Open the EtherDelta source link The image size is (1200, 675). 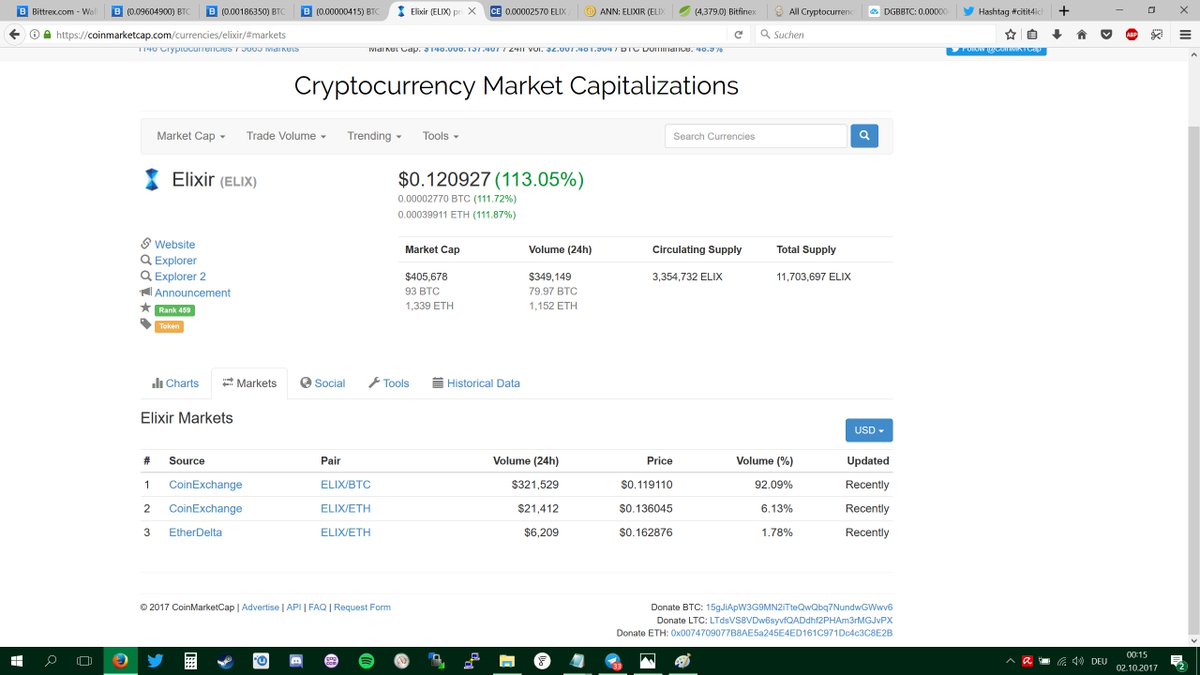point(195,533)
